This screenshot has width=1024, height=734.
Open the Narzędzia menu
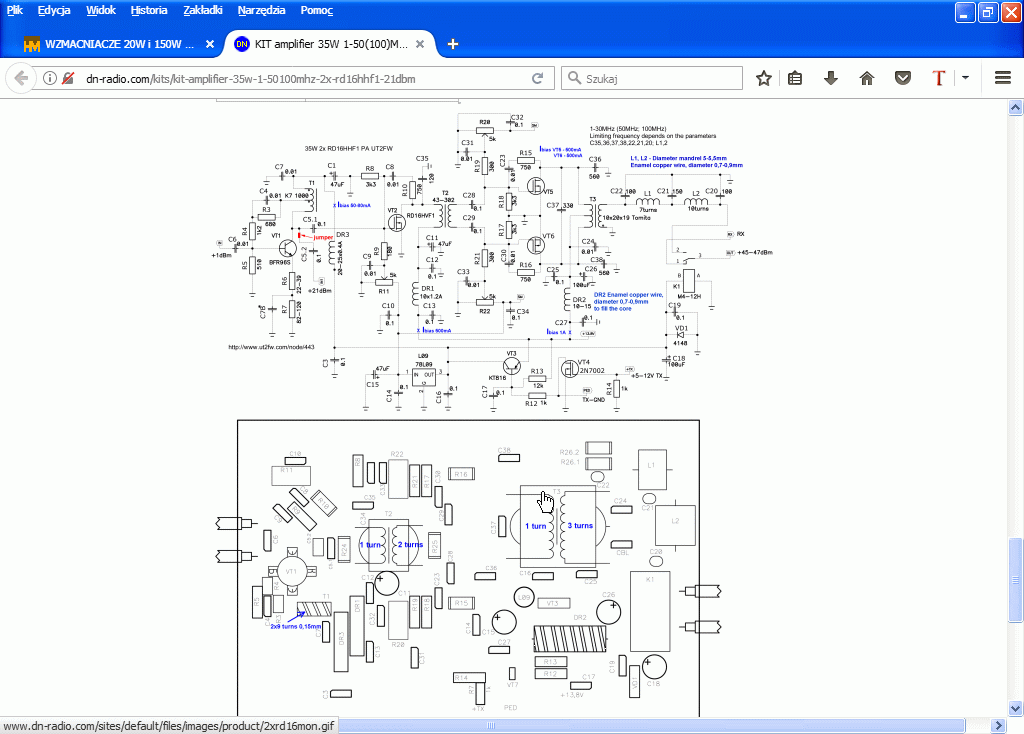(261, 11)
